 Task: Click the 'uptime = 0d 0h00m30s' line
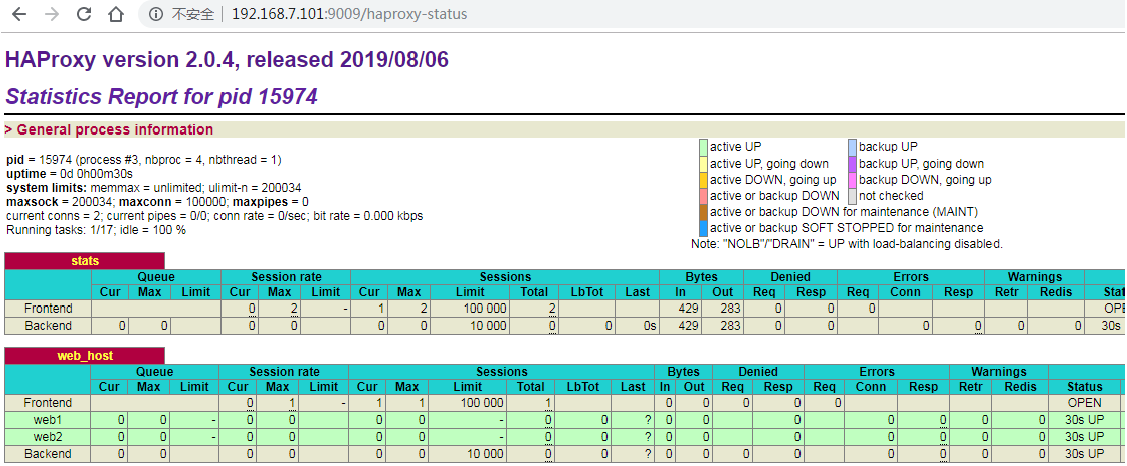click(x=69, y=174)
